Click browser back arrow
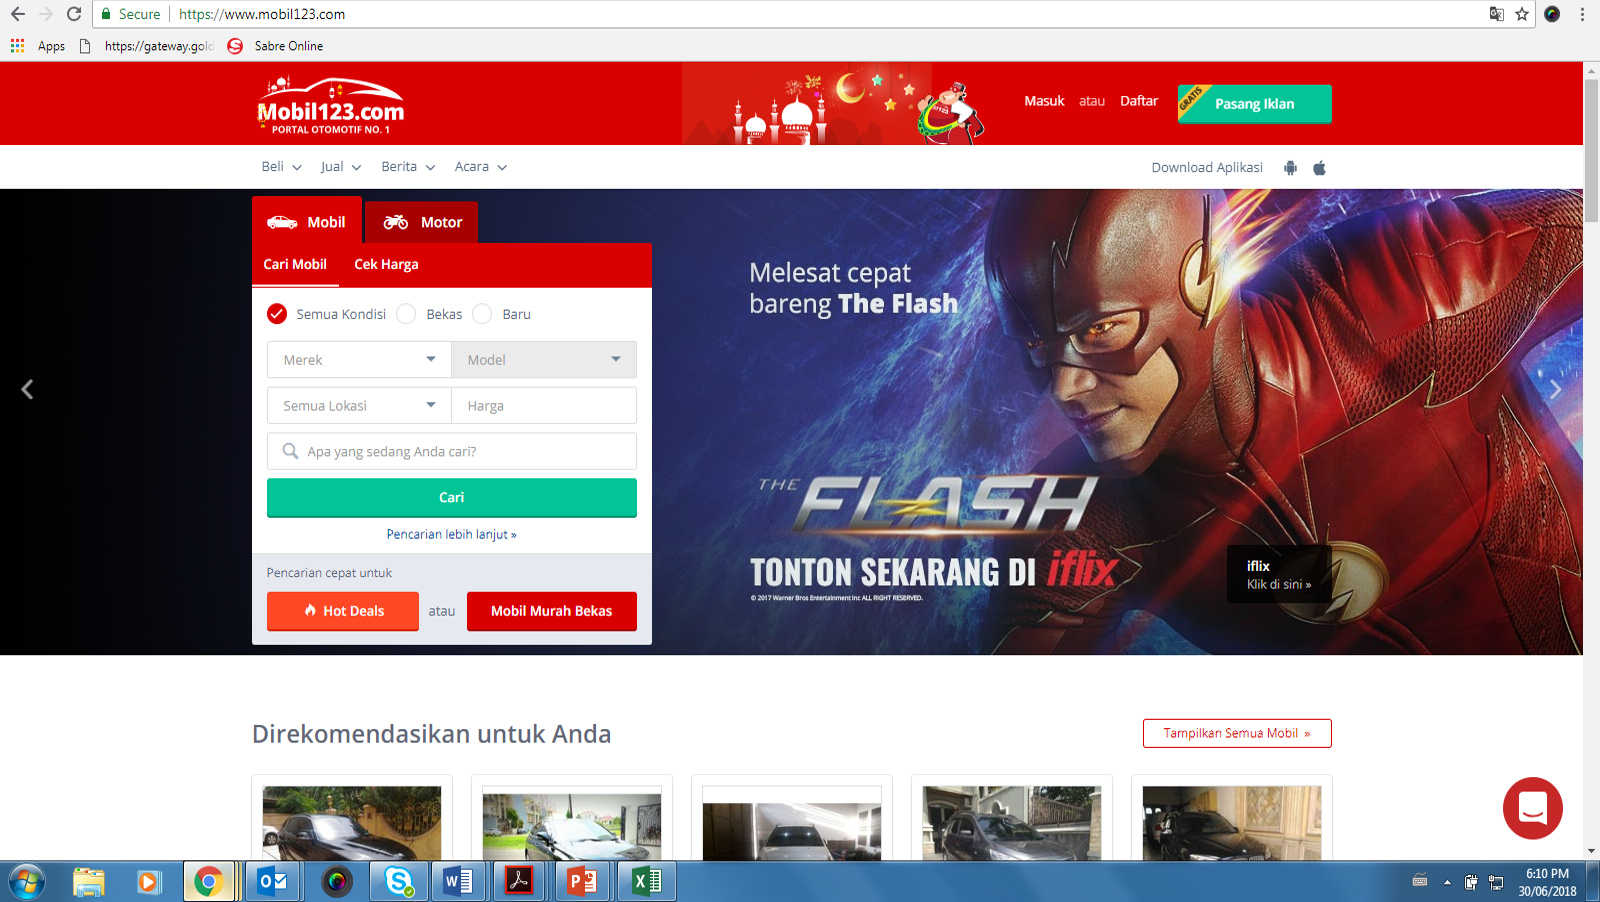Image resolution: width=1600 pixels, height=902 pixels. click(x=18, y=14)
